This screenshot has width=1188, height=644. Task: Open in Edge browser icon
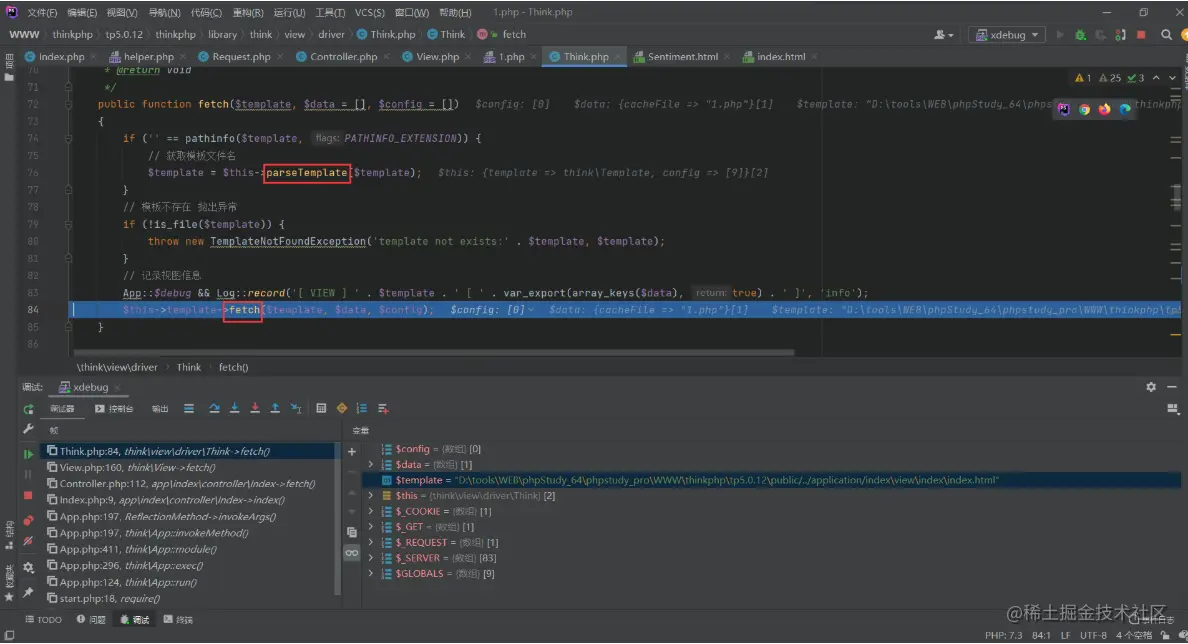[1125, 109]
